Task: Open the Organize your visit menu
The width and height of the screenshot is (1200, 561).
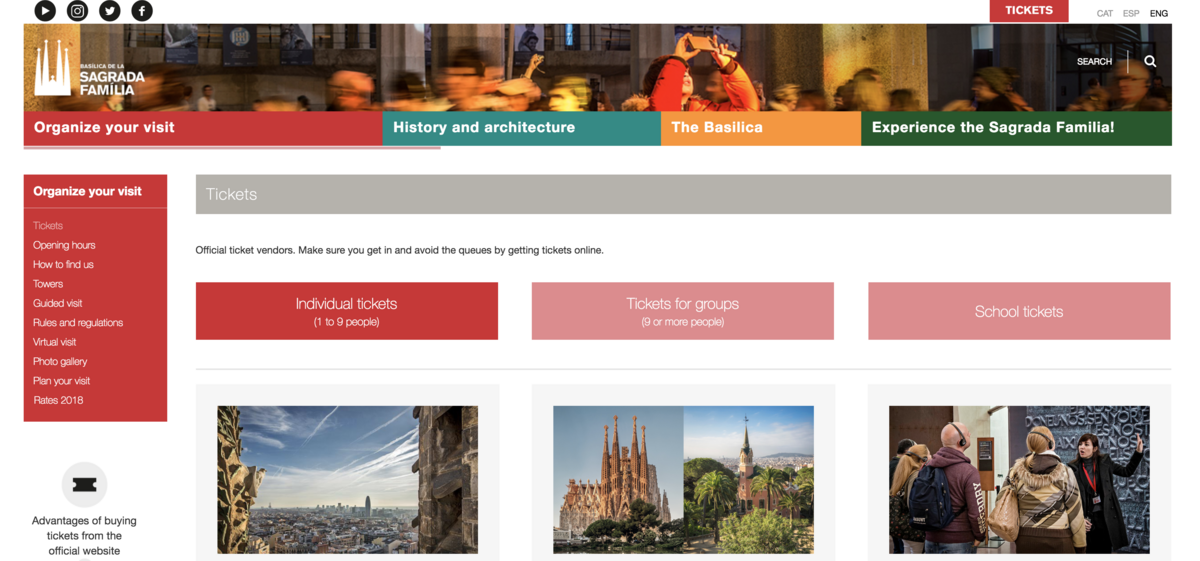Action: click(x=203, y=128)
